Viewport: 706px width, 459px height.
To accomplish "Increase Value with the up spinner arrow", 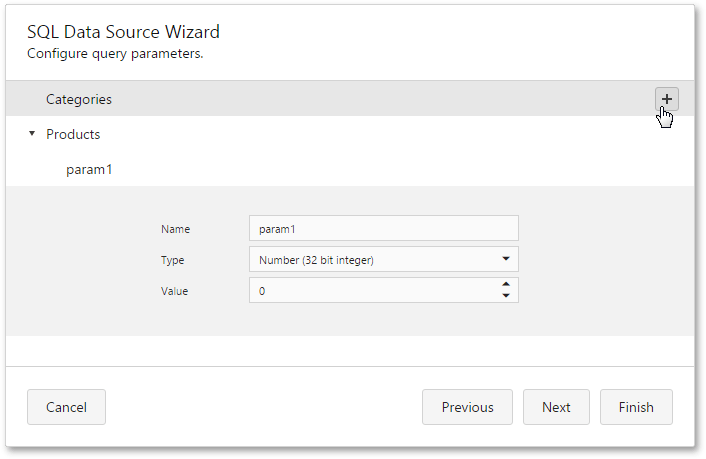I will coord(506,285).
